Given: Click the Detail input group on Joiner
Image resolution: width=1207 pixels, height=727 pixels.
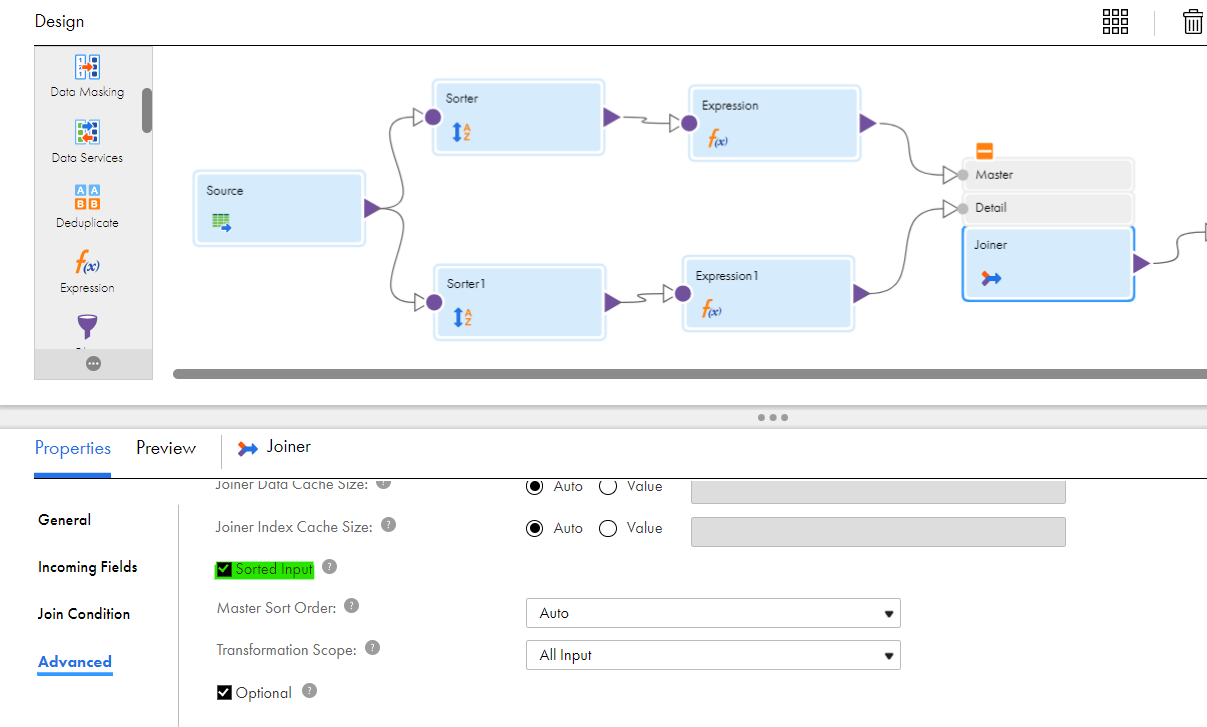Looking at the screenshot, I should [1047, 208].
